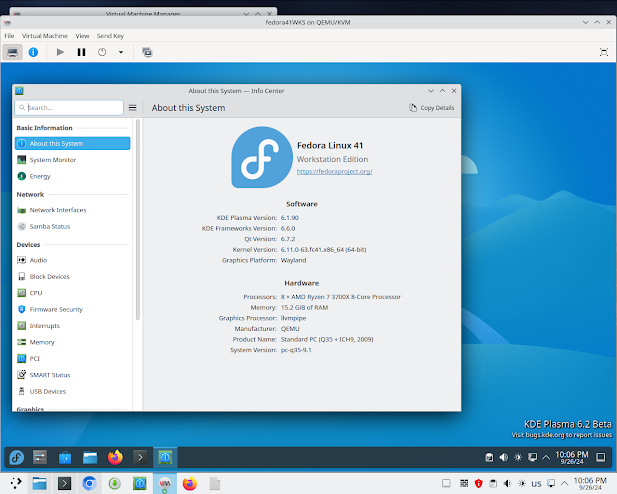Open guest clipboard tray icon

point(489,457)
